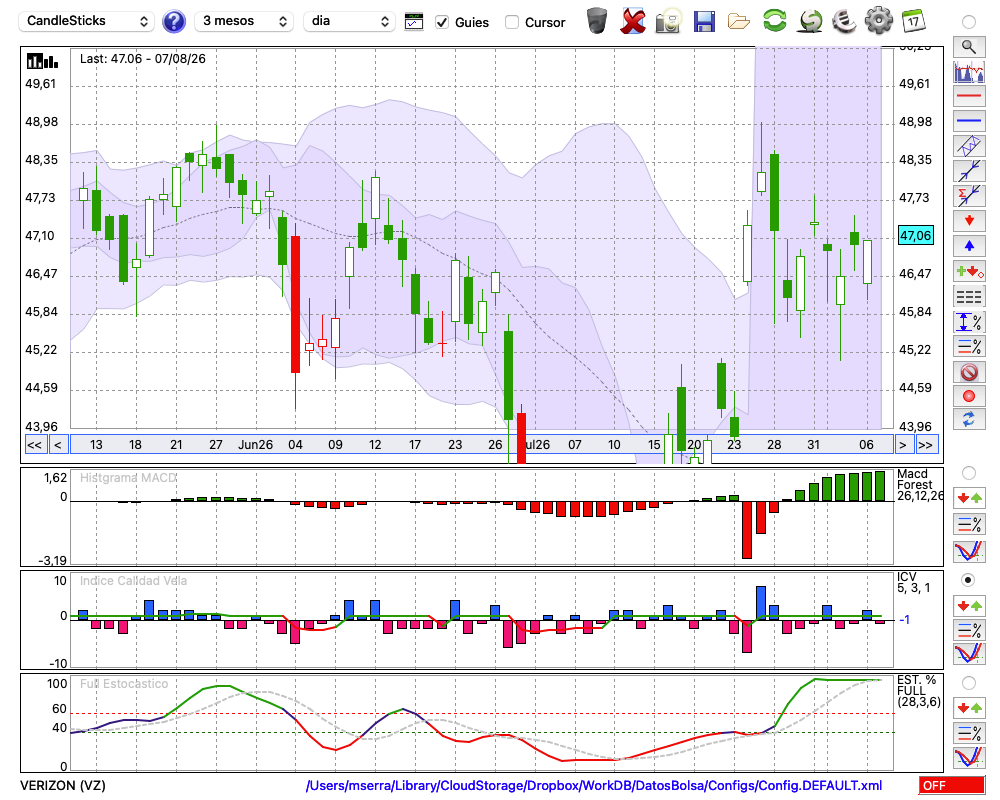This screenshot has height=800, width=1000.
Task: Toggle the red OFF indicator
Action: pyautogui.click(x=952, y=785)
